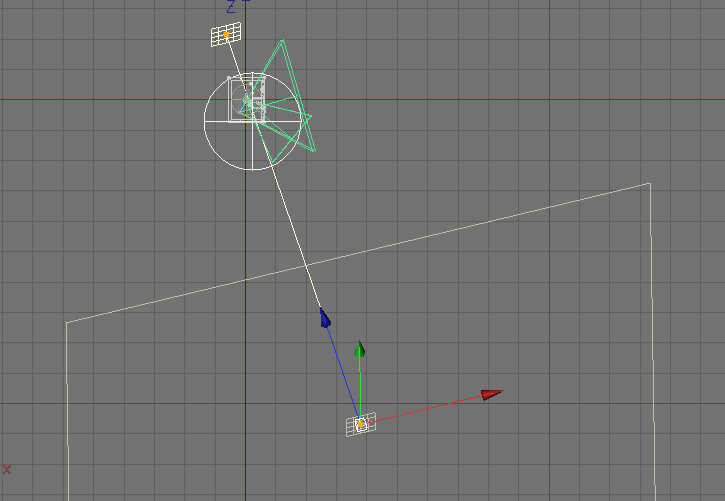Select the light target icon at the gizmo origin
The image size is (725, 501).
click(x=361, y=424)
